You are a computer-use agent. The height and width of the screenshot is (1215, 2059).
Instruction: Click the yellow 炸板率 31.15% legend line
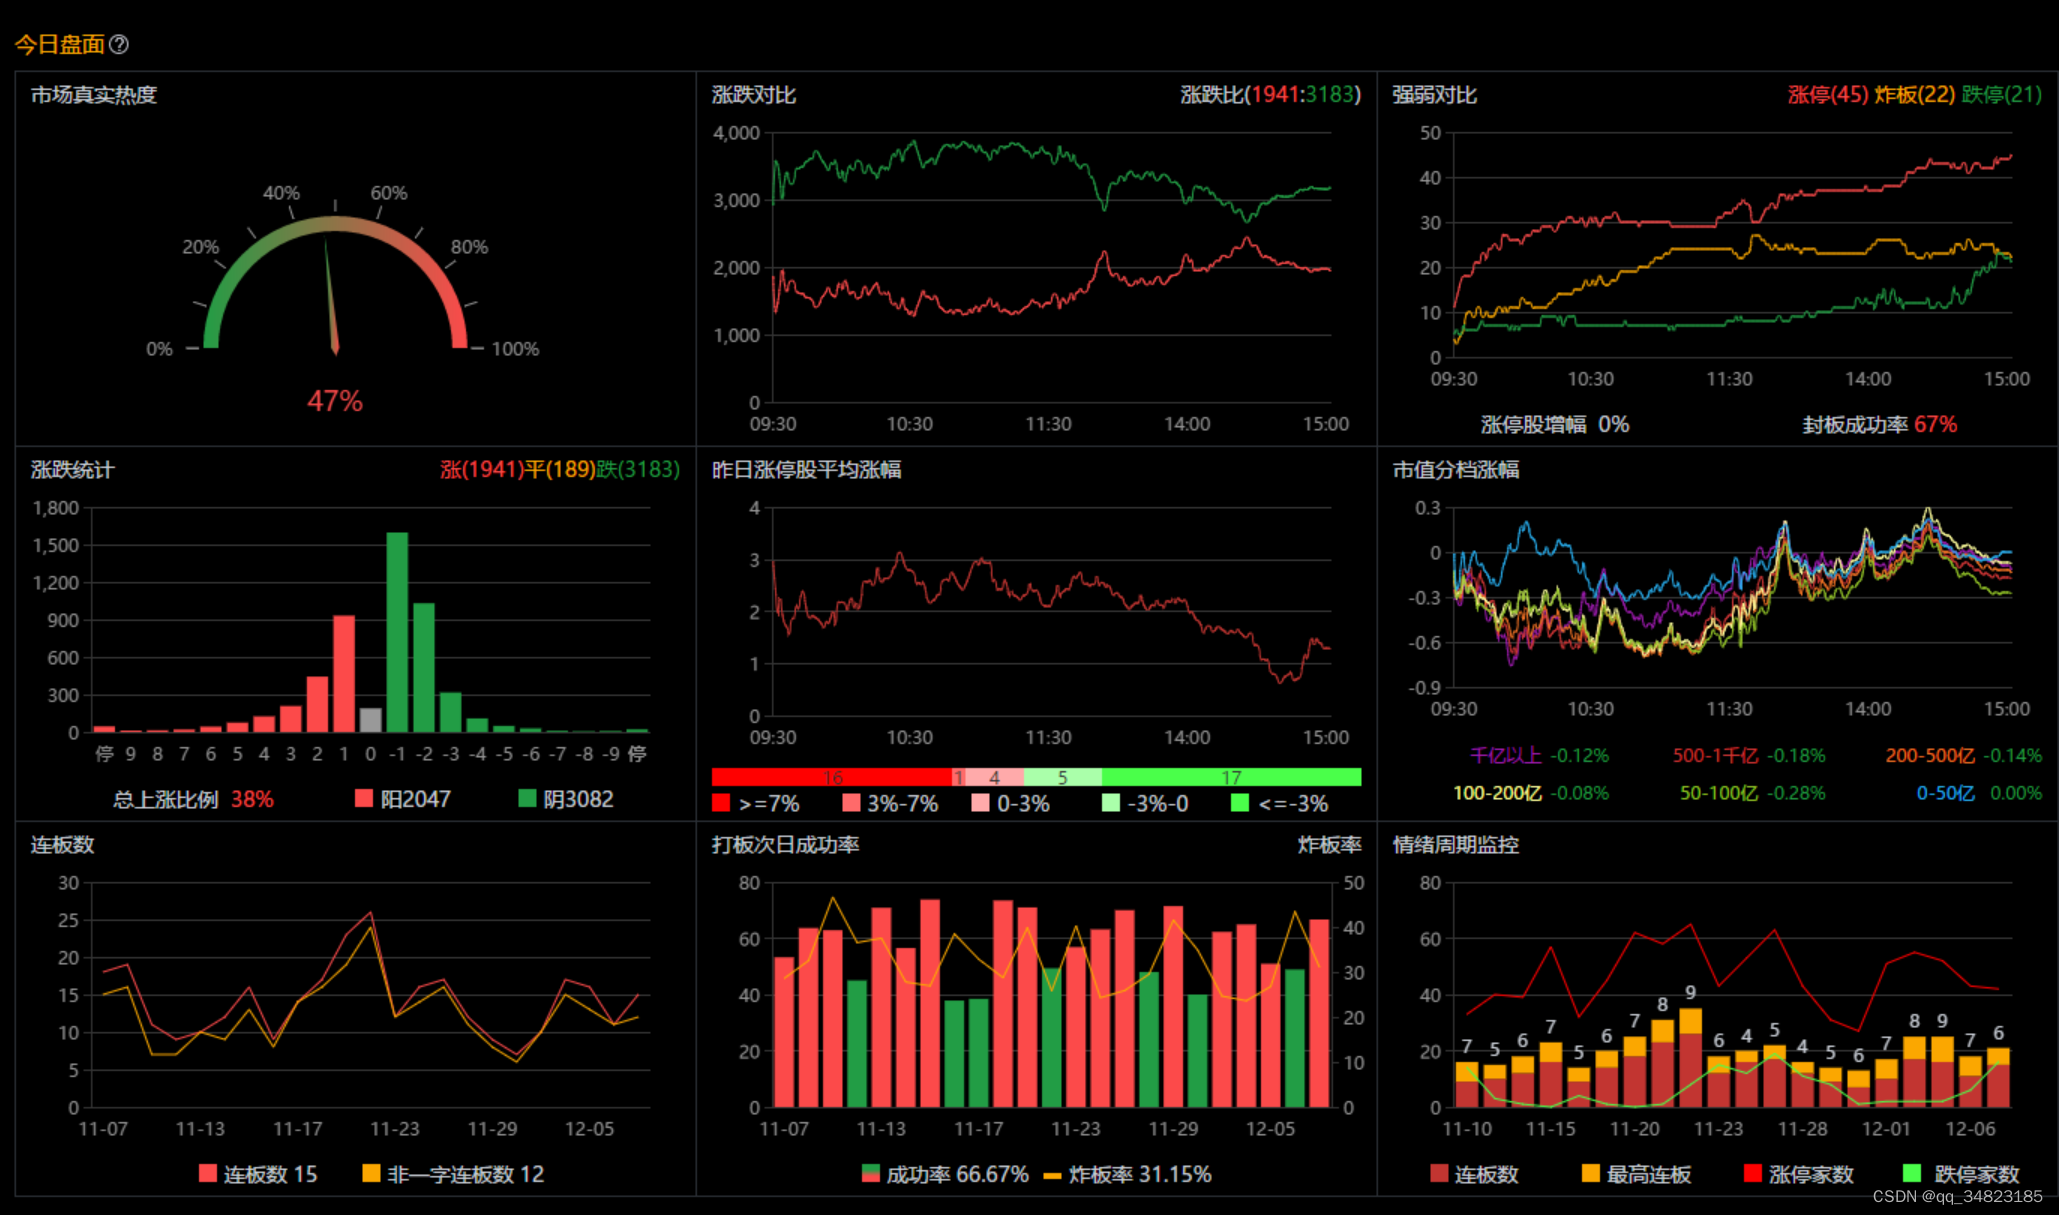[1052, 1175]
